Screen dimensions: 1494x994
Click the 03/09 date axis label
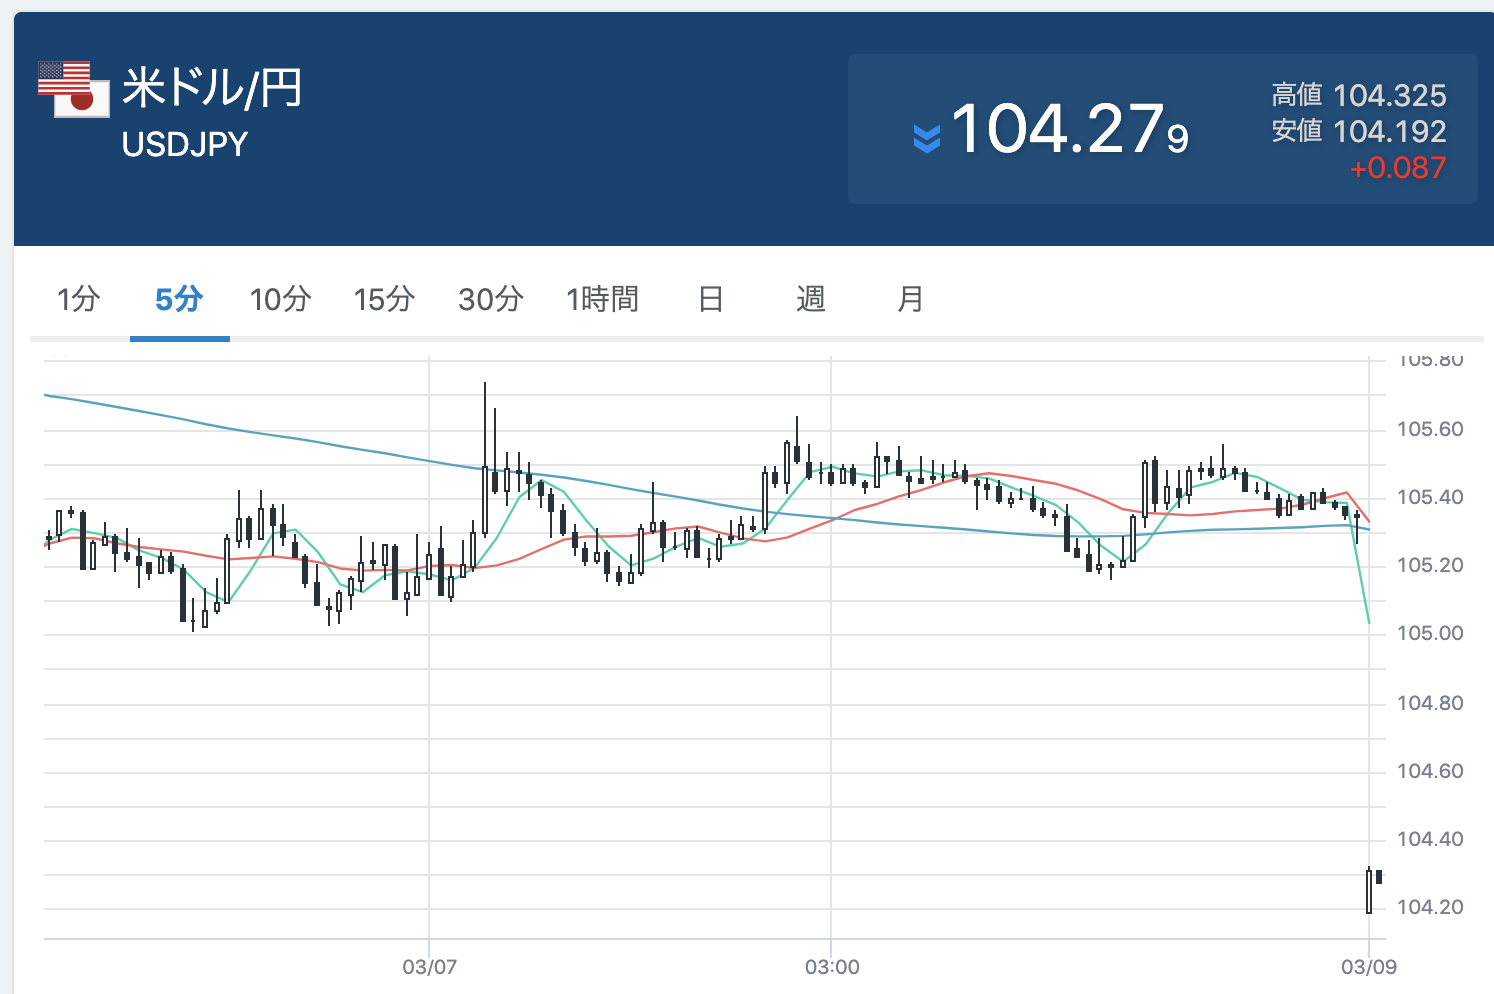[1369, 967]
